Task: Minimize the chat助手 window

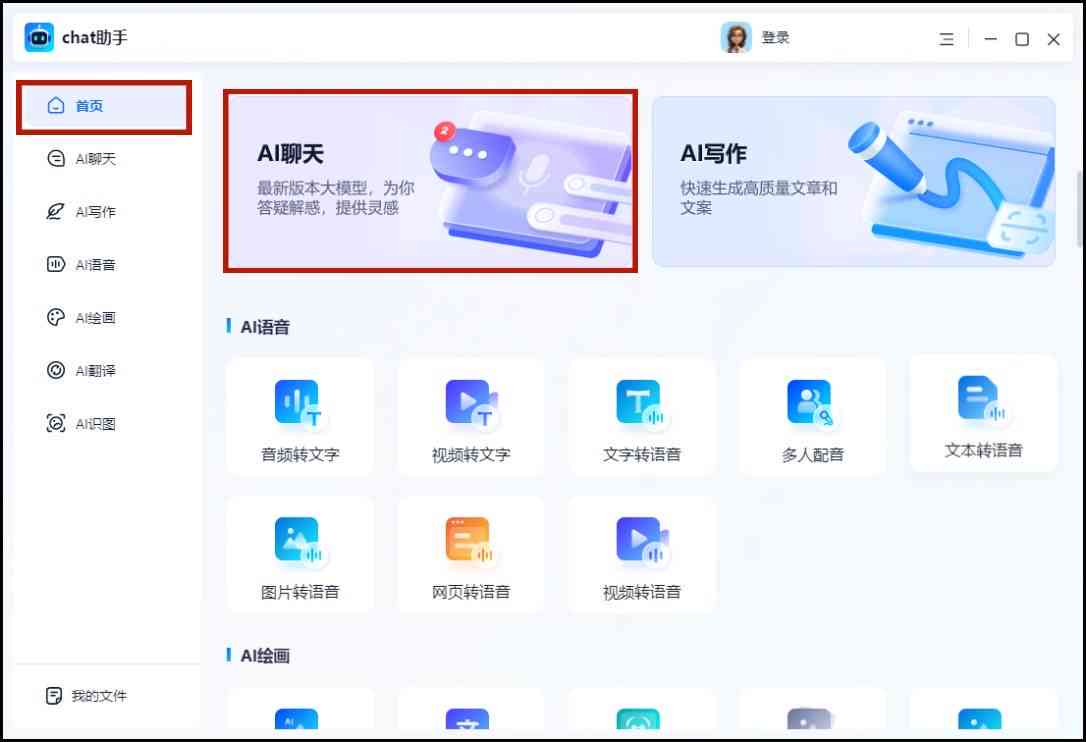Action: point(990,39)
